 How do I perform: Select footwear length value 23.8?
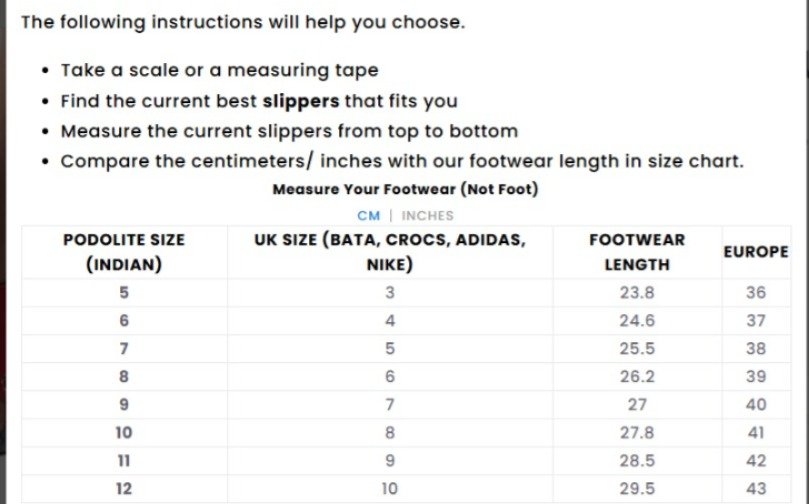pyautogui.click(x=637, y=293)
